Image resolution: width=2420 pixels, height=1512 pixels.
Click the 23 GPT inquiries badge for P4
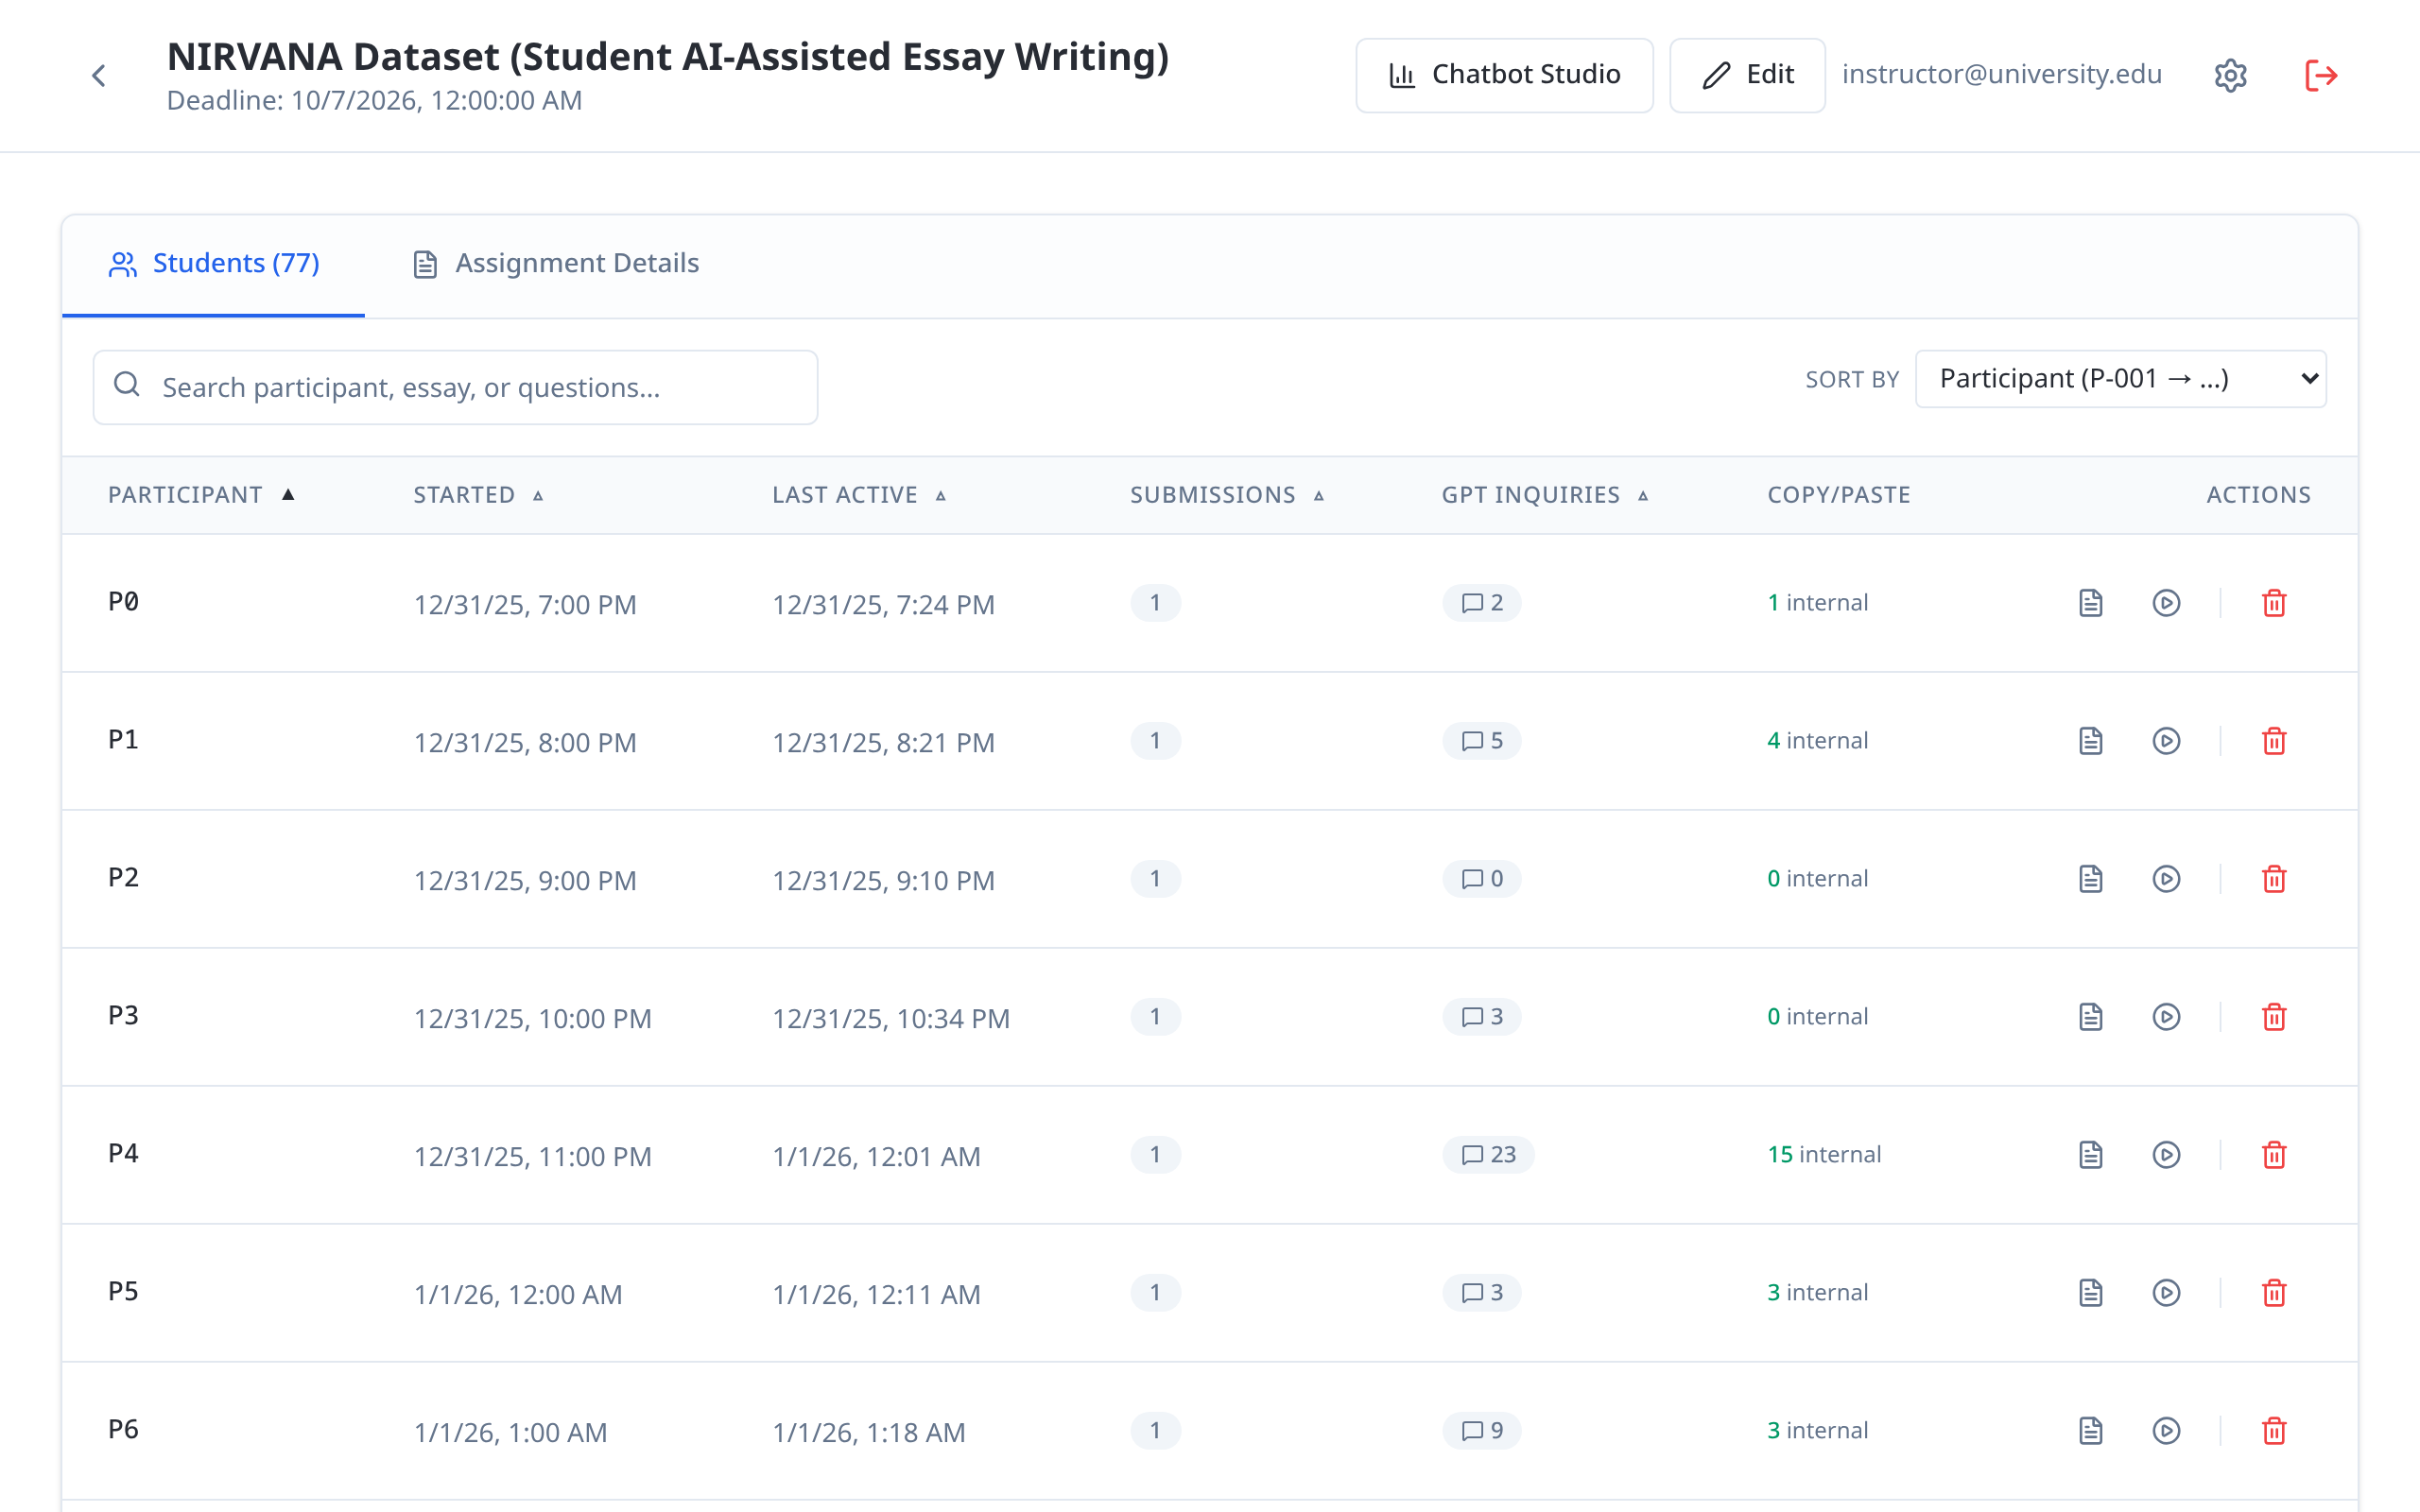tap(1488, 1155)
